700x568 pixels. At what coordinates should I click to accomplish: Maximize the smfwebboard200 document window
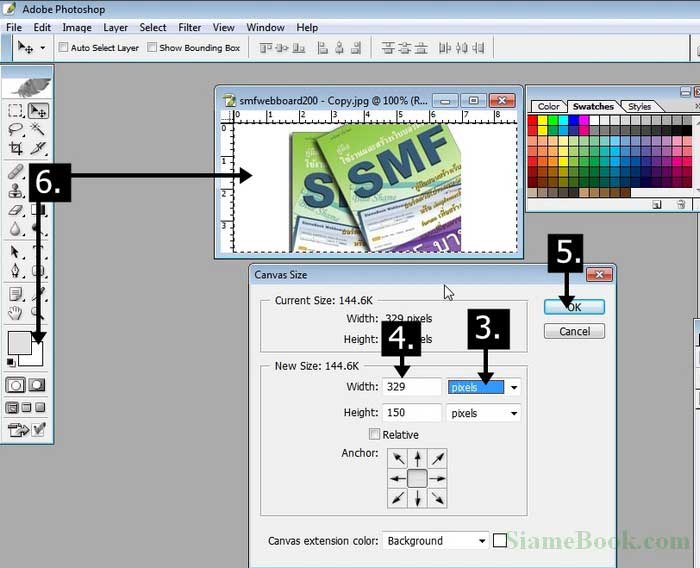[473, 100]
